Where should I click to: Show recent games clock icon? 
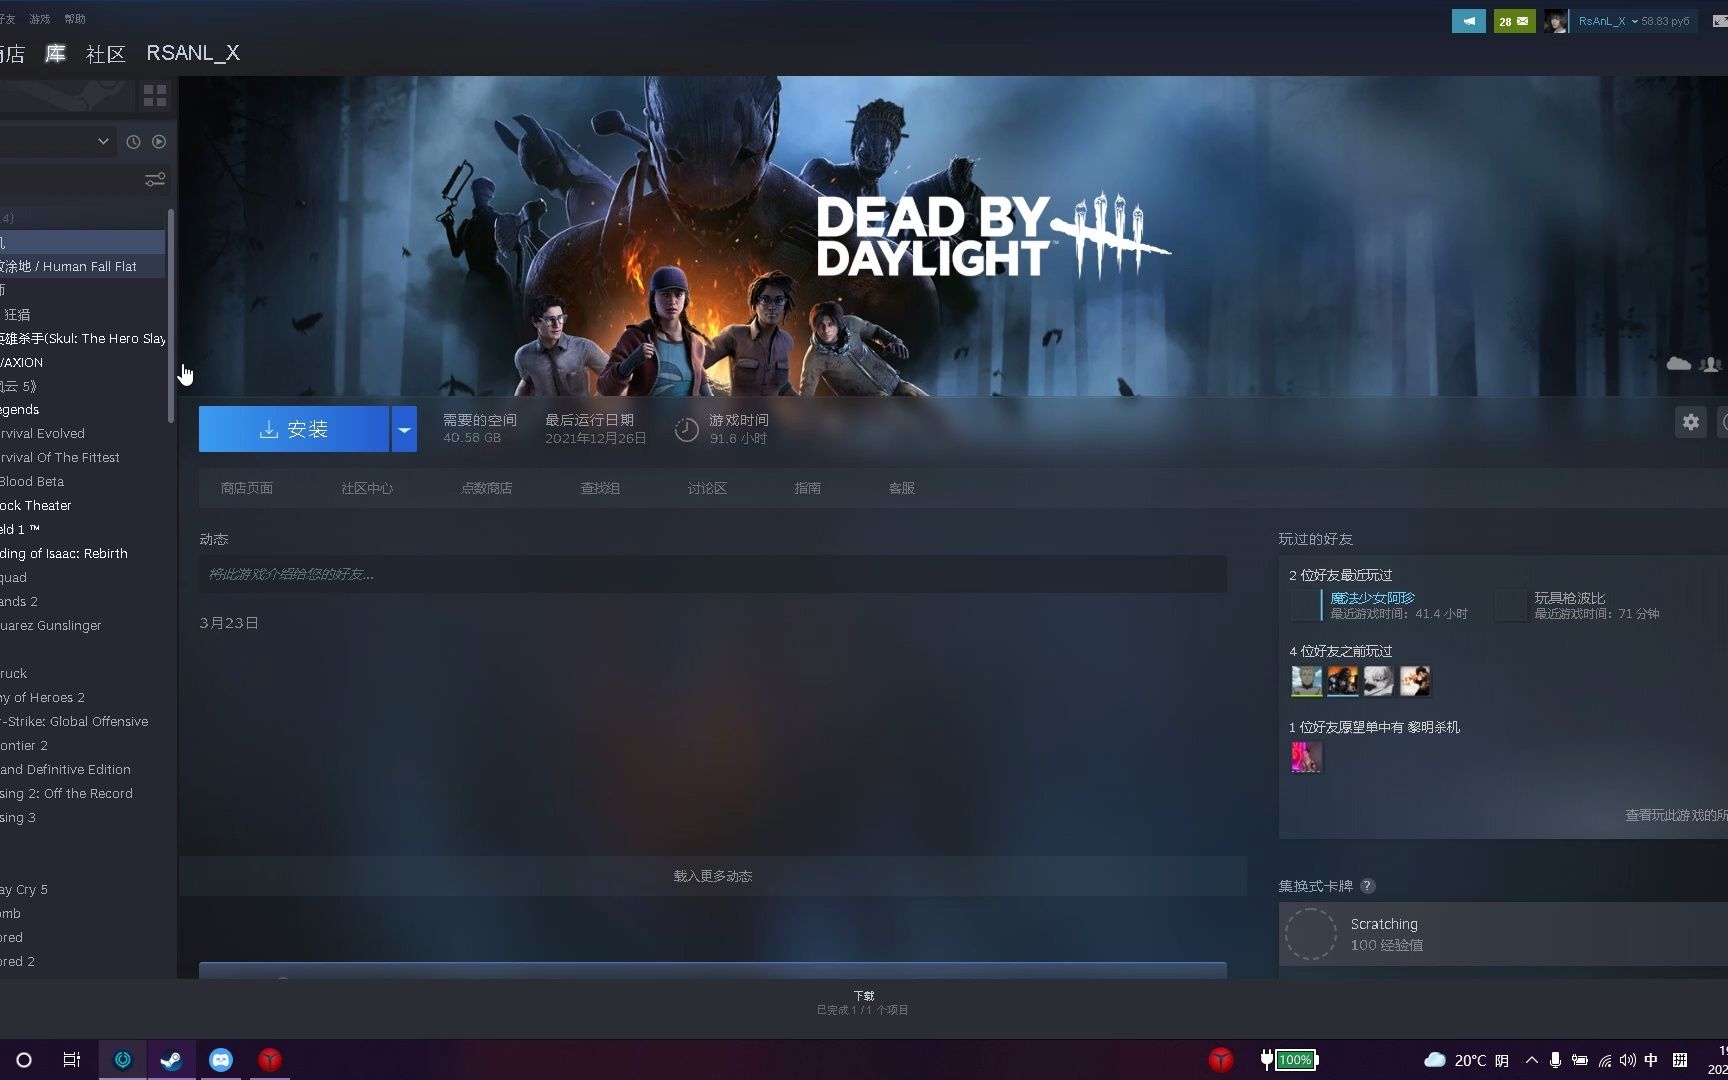click(x=133, y=142)
